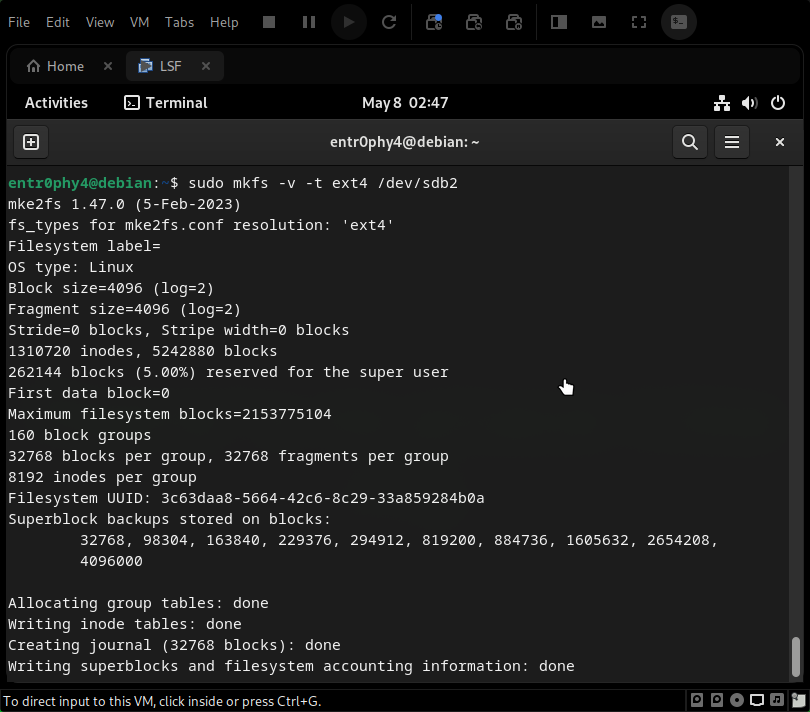Toggle the VMware sidebar panel icon
Image resolution: width=810 pixels, height=712 pixels.
(558, 22)
